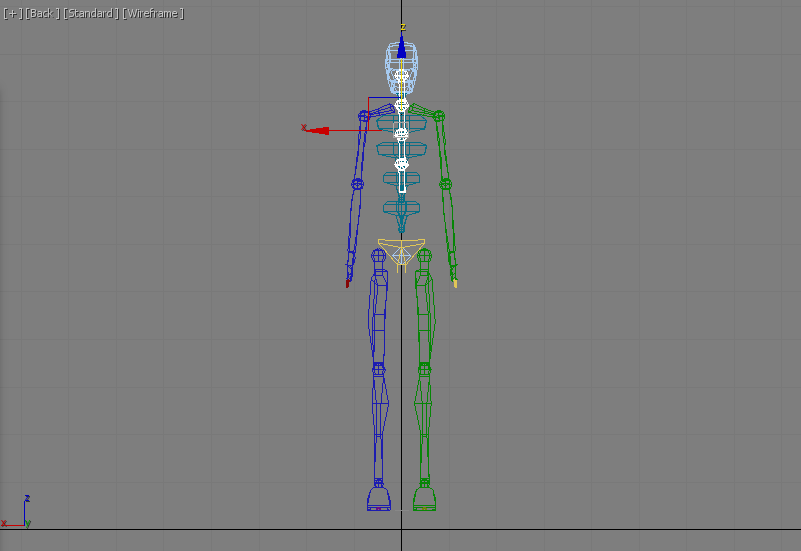
Task: Open the [+] viewport general menu
Action: [x=13, y=13]
